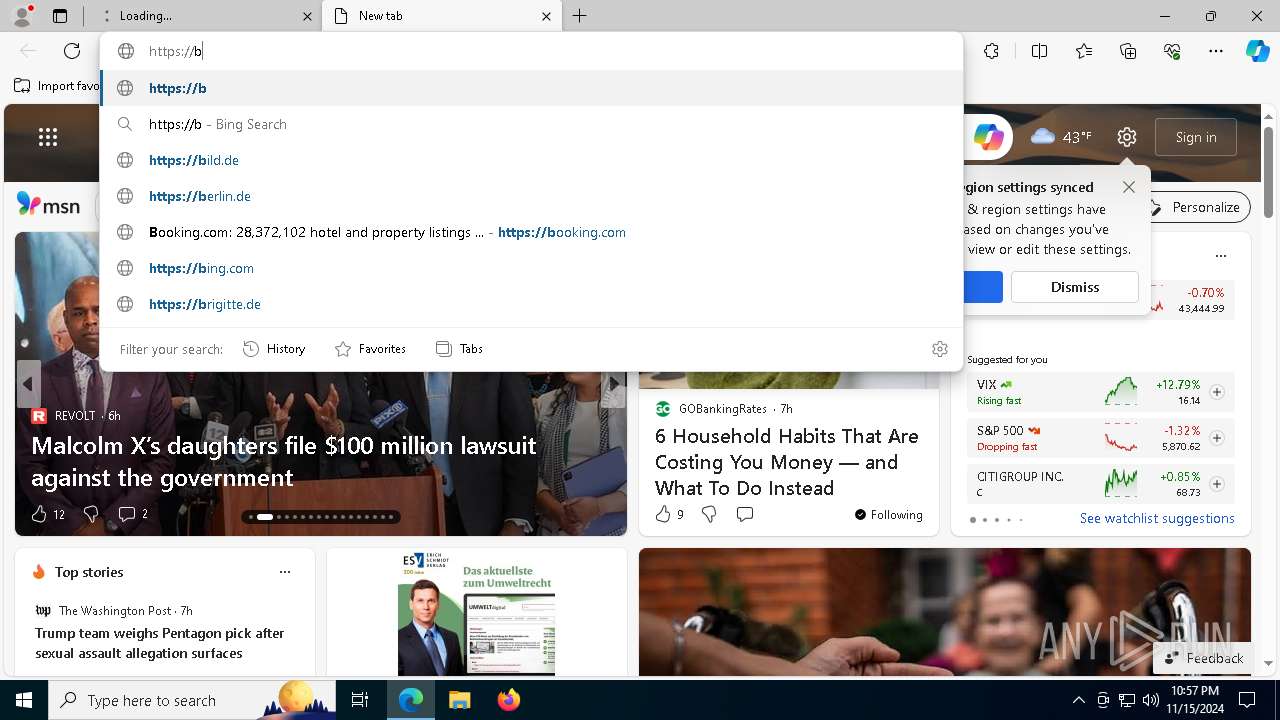Open Malcolm X's daughters lawsuit headline
This screenshot has height=720, width=1280.
tap(284, 461)
